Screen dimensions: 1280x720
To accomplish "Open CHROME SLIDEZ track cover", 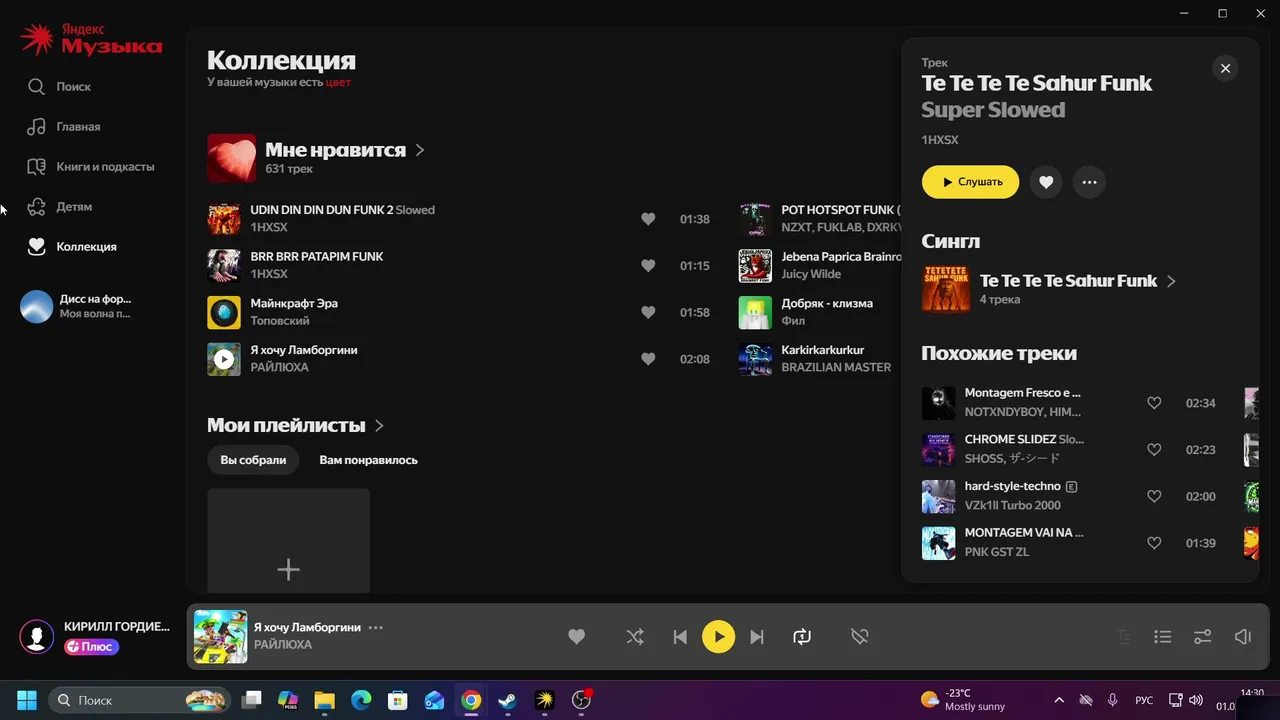I will coord(938,450).
